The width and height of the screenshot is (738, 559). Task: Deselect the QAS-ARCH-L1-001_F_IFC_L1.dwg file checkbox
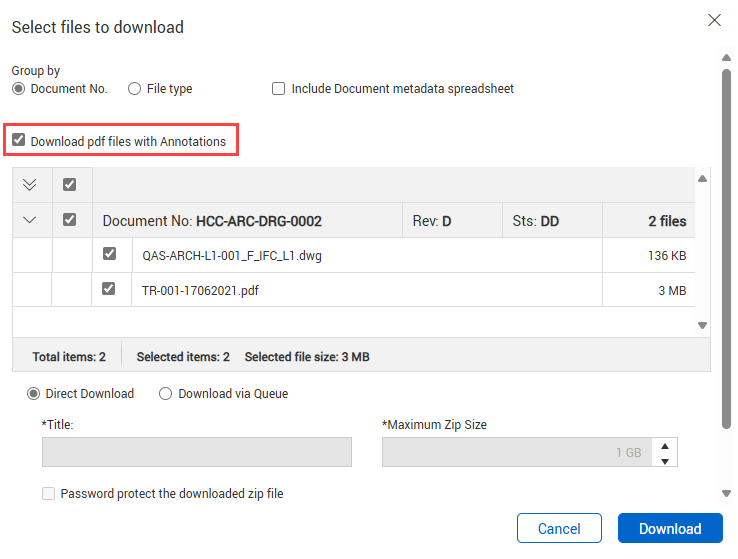[110, 255]
